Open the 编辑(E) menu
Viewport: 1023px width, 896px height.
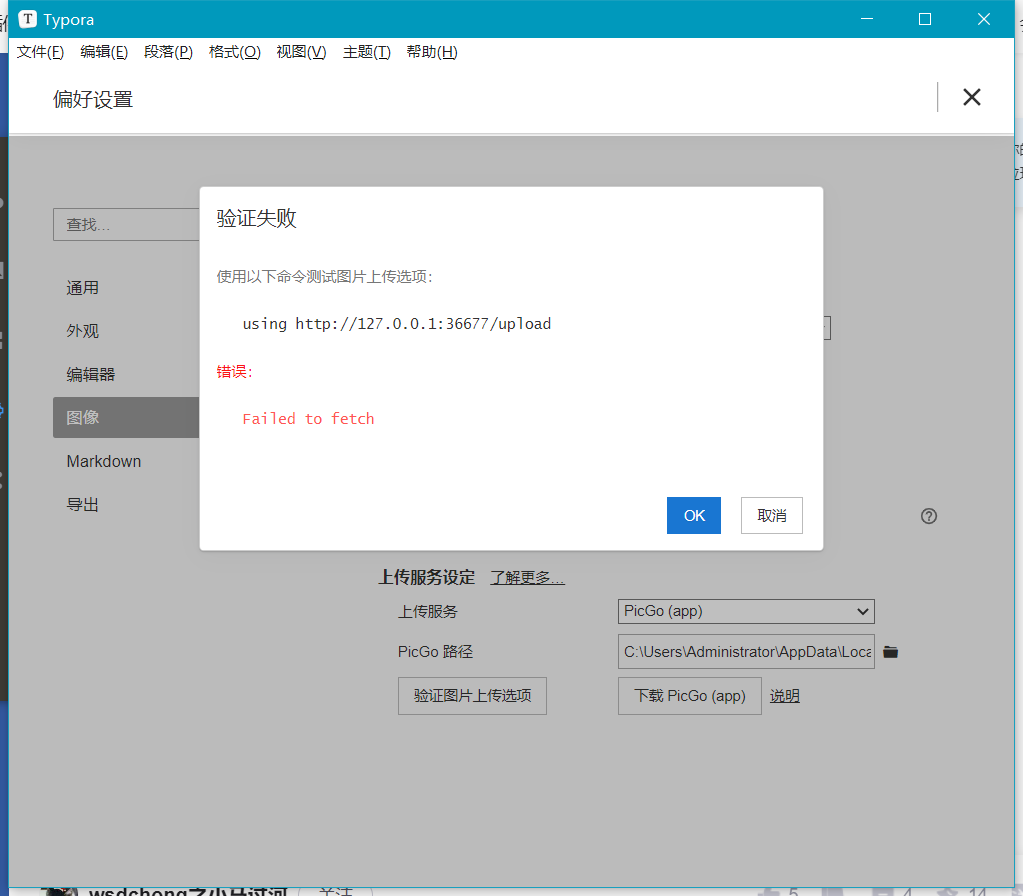tap(104, 52)
